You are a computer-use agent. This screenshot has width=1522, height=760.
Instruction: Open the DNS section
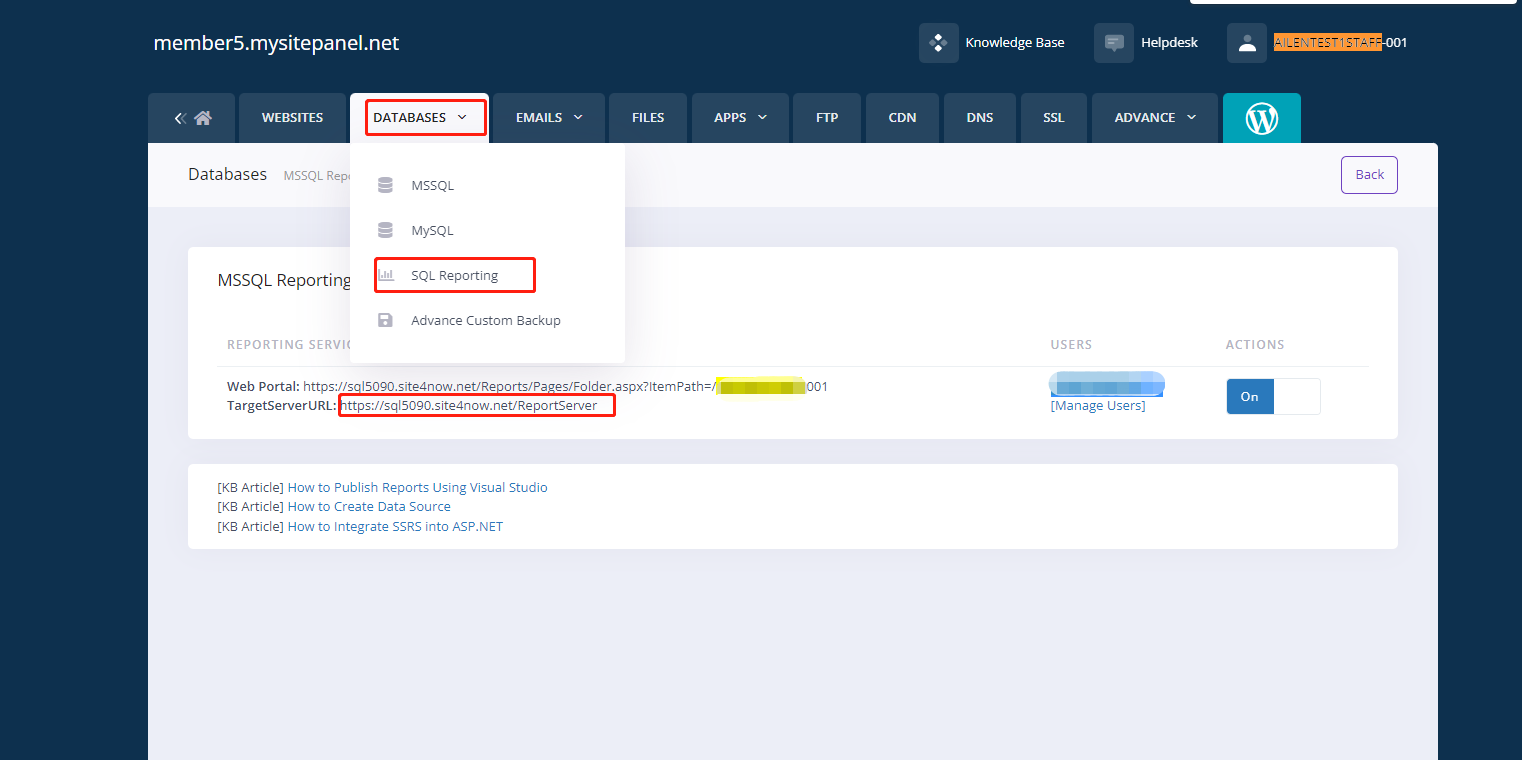pyautogui.click(x=979, y=117)
